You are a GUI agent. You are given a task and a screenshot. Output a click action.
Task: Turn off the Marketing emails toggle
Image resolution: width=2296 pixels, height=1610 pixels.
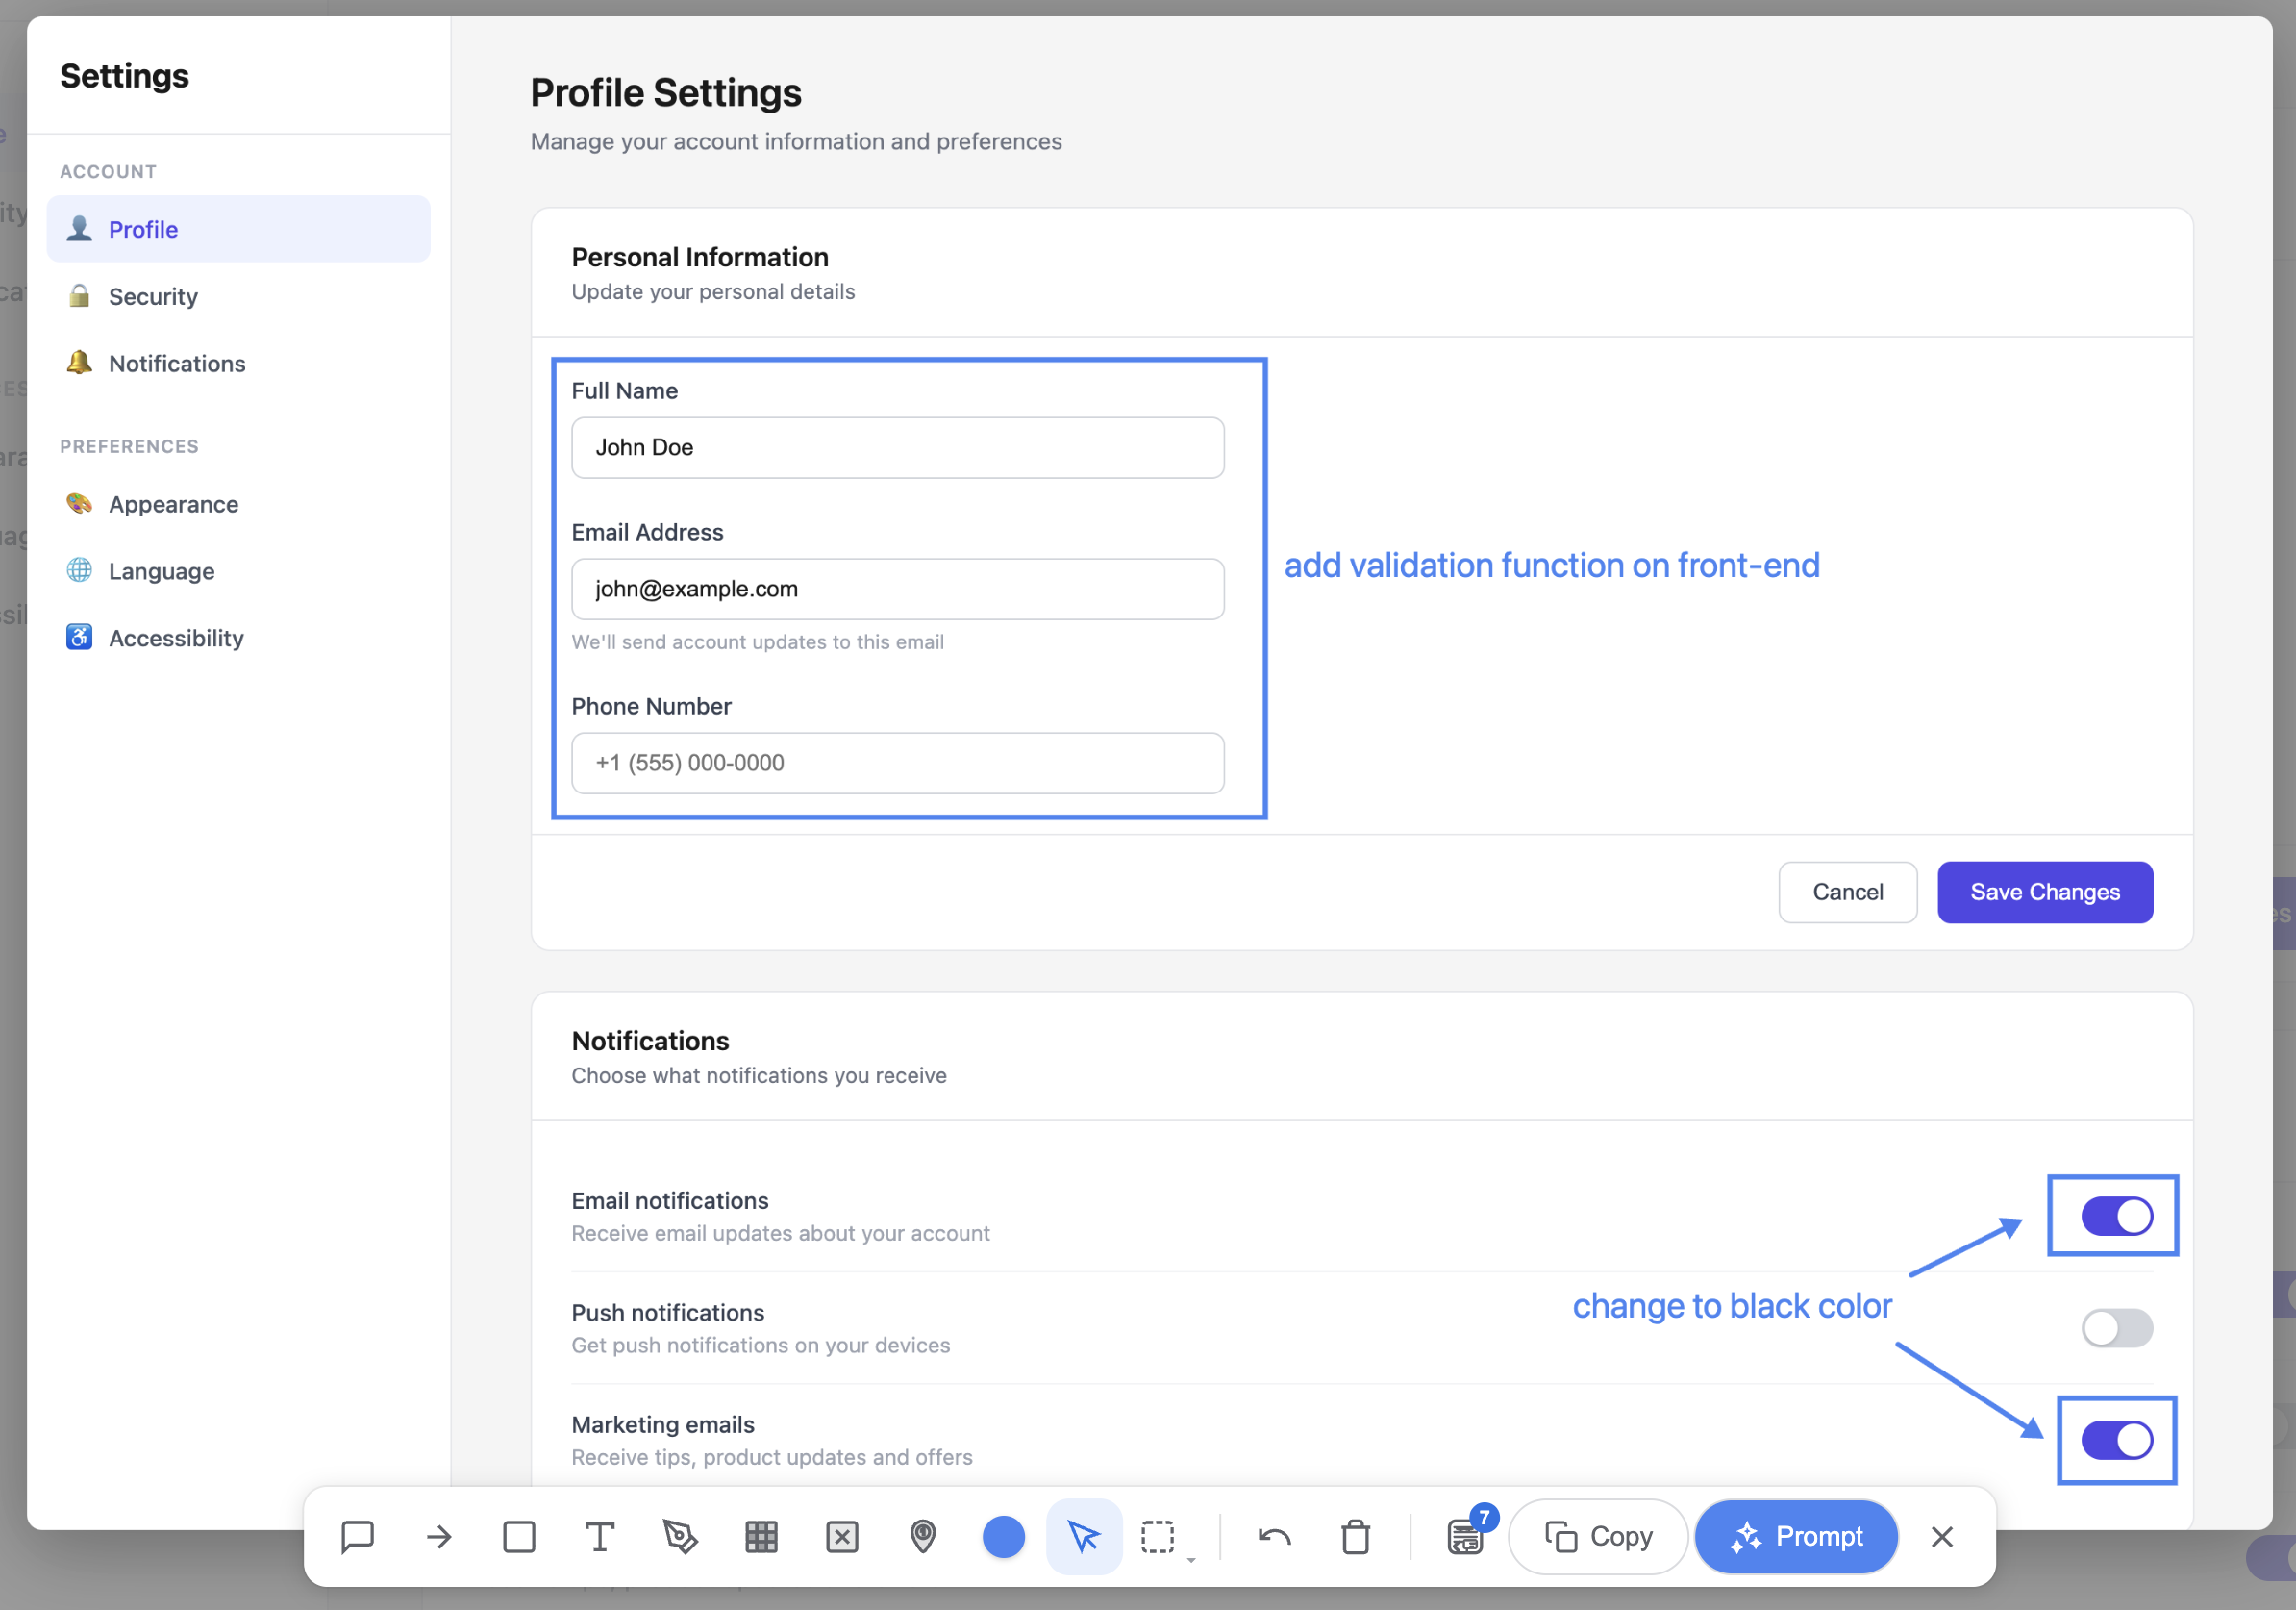[x=2117, y=1440]
